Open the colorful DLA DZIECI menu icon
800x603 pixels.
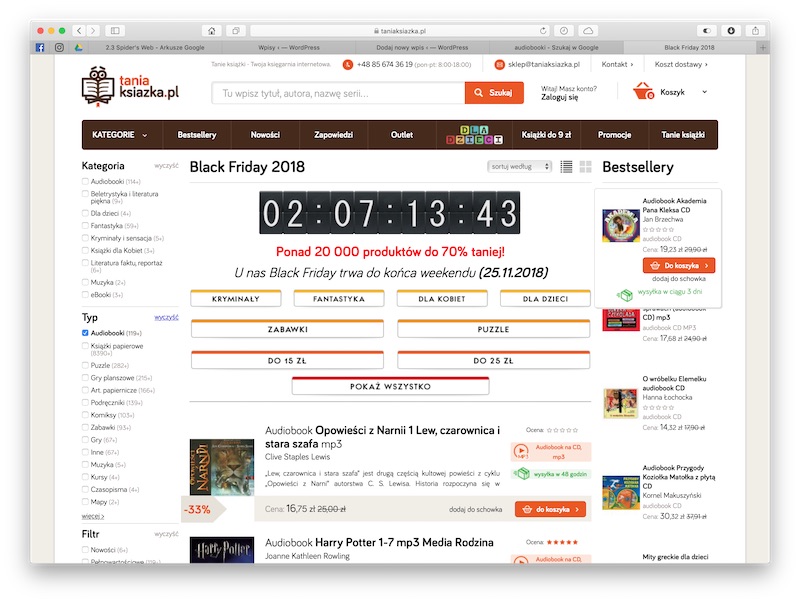[474, 135]
